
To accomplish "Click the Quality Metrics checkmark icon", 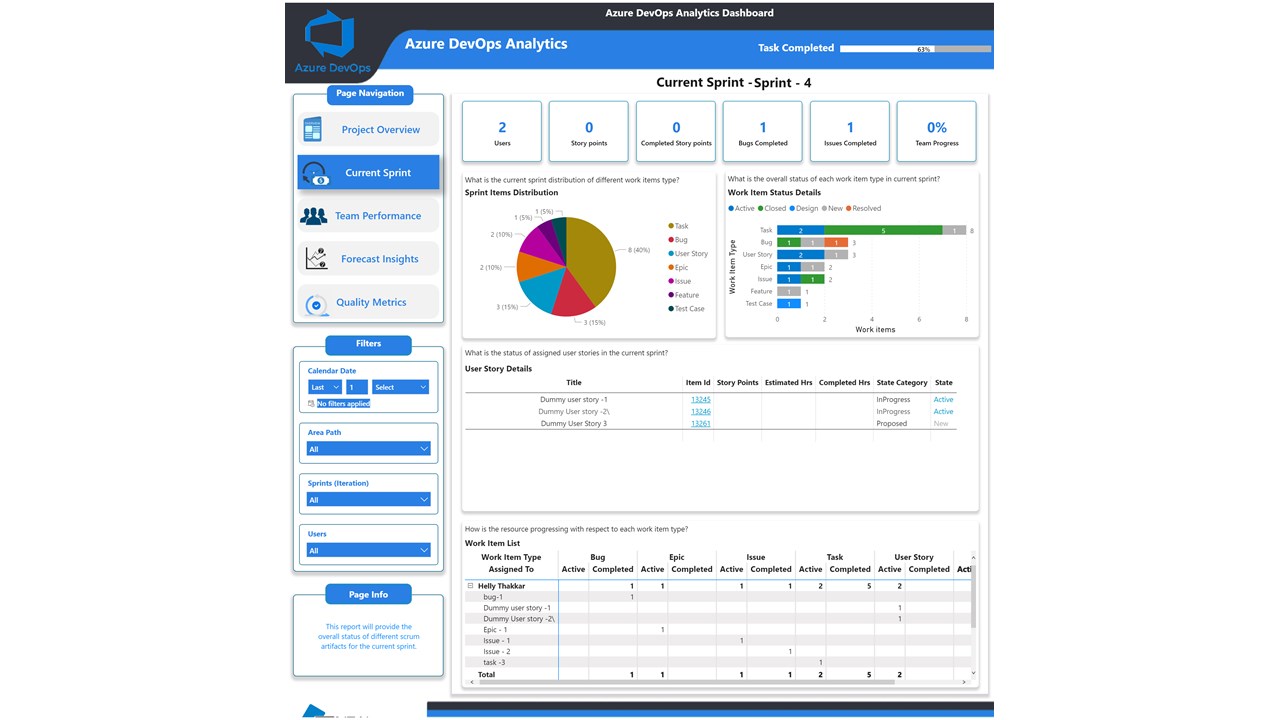I will click(316, 304).
